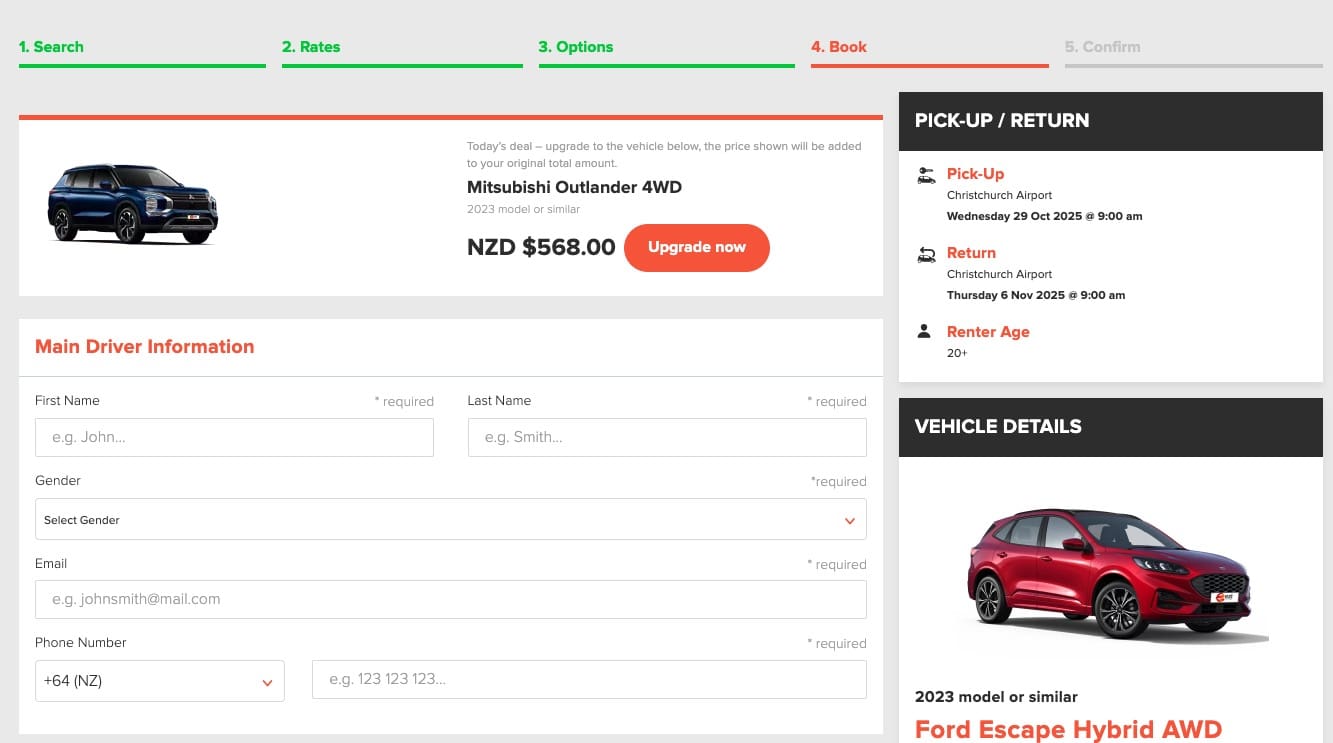This screenshot has width=1333, height=743.
Task: Focus the Last Name input field
Action: tap(667, 438)
